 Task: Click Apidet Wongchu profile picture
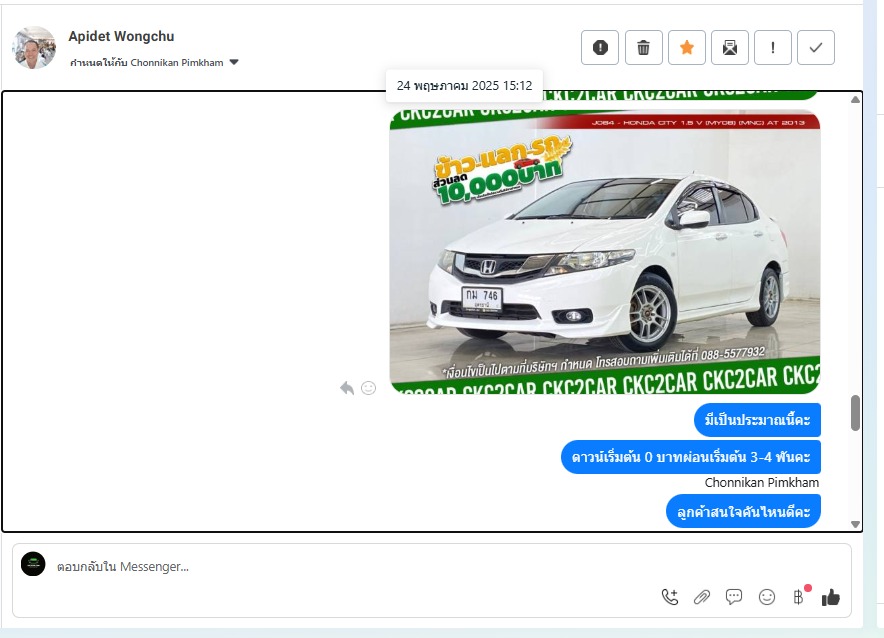34,48
